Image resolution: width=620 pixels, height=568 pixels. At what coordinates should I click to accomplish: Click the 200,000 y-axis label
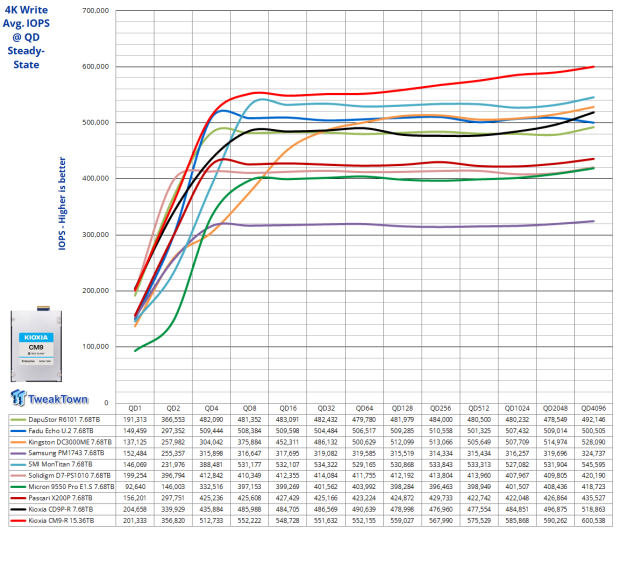[96, 291]
